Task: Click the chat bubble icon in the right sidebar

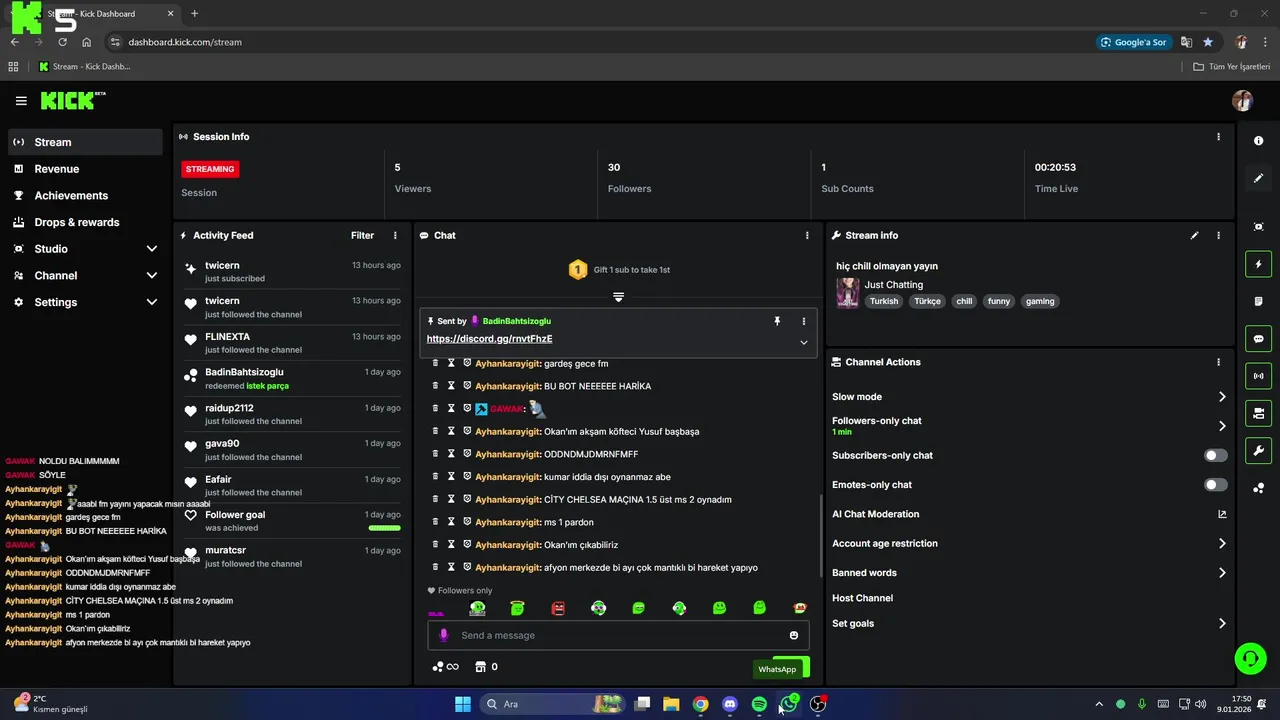Action: (1258, 339)
